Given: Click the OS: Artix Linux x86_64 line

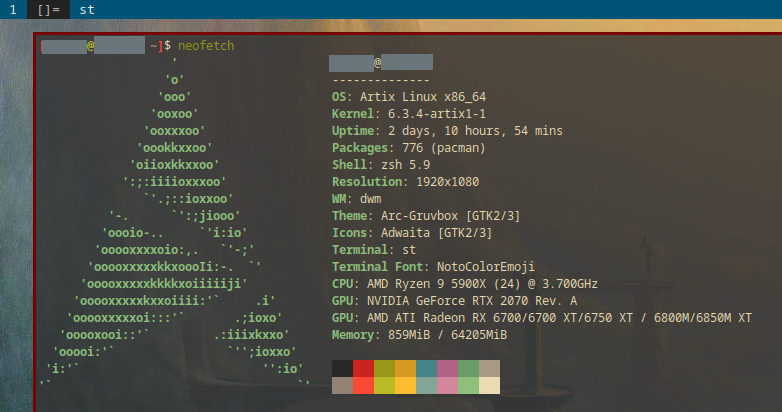Looking at the screenshot, I should [409, 96].
